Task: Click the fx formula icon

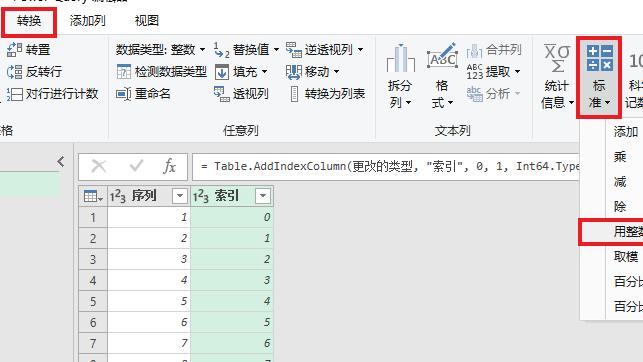Action: (169, 166)
